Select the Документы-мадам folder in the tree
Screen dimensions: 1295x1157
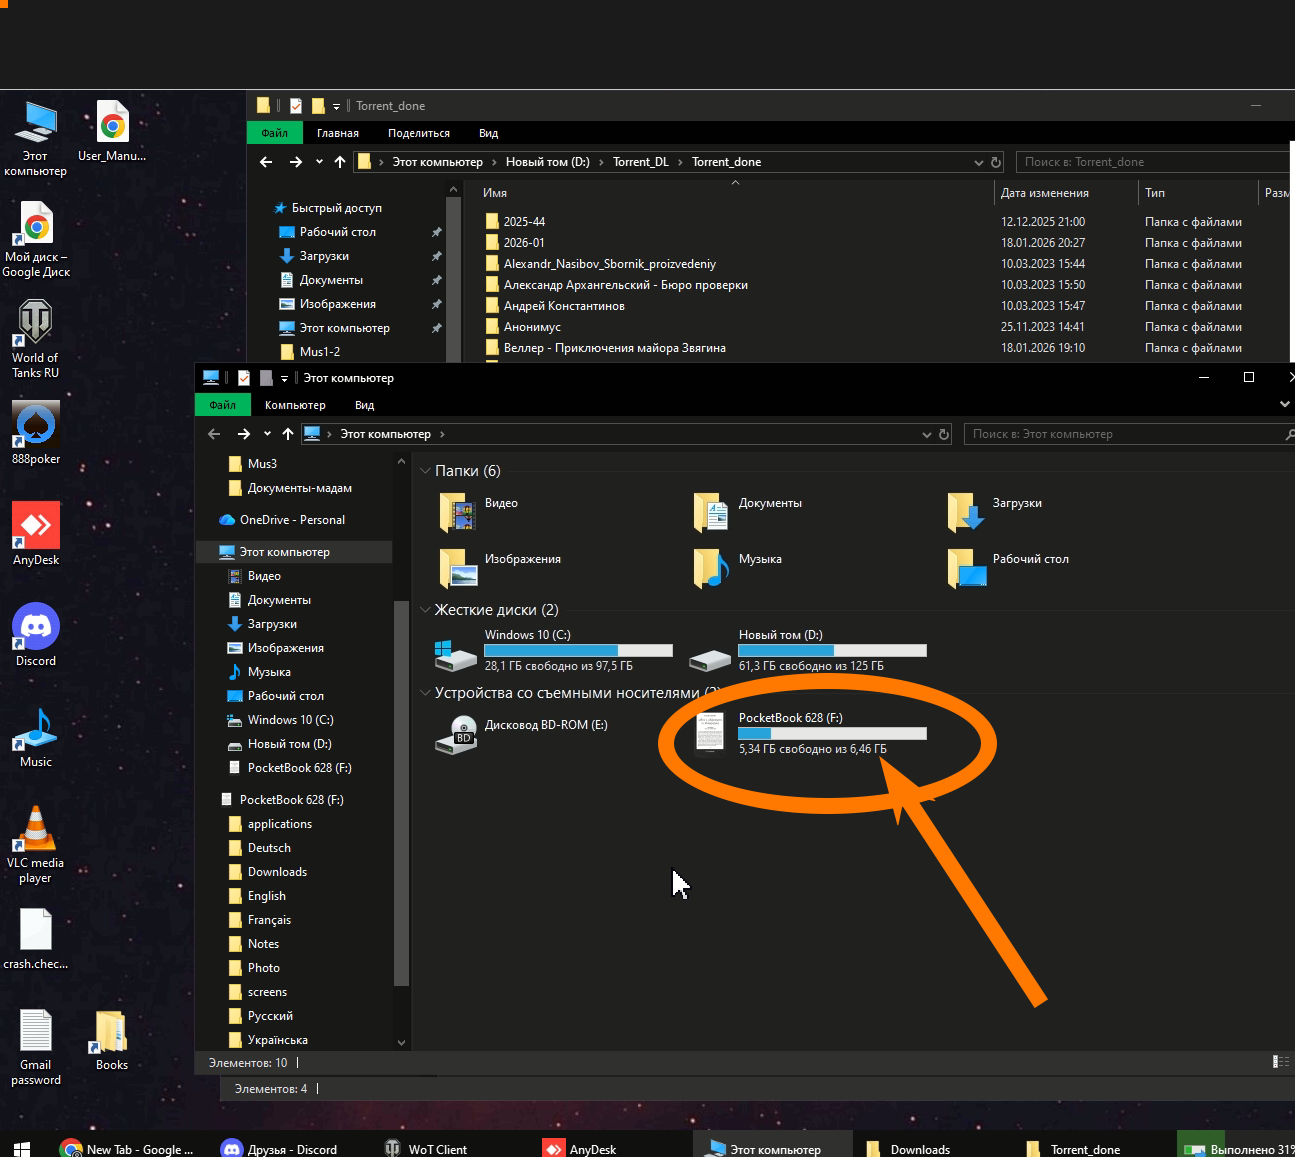[x=300, y=488]
